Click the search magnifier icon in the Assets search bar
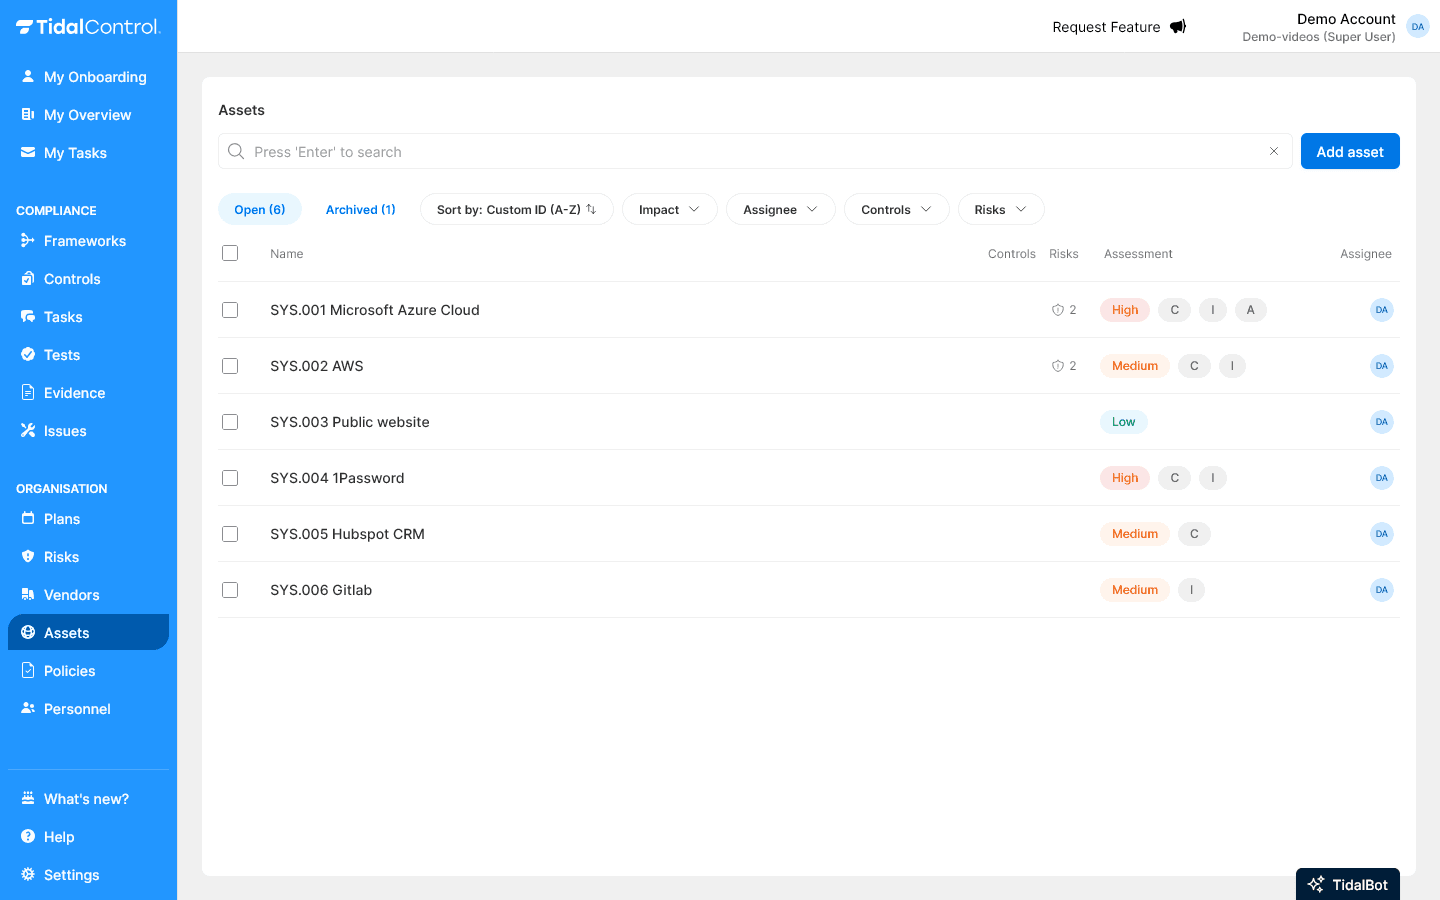 (236, 151)
